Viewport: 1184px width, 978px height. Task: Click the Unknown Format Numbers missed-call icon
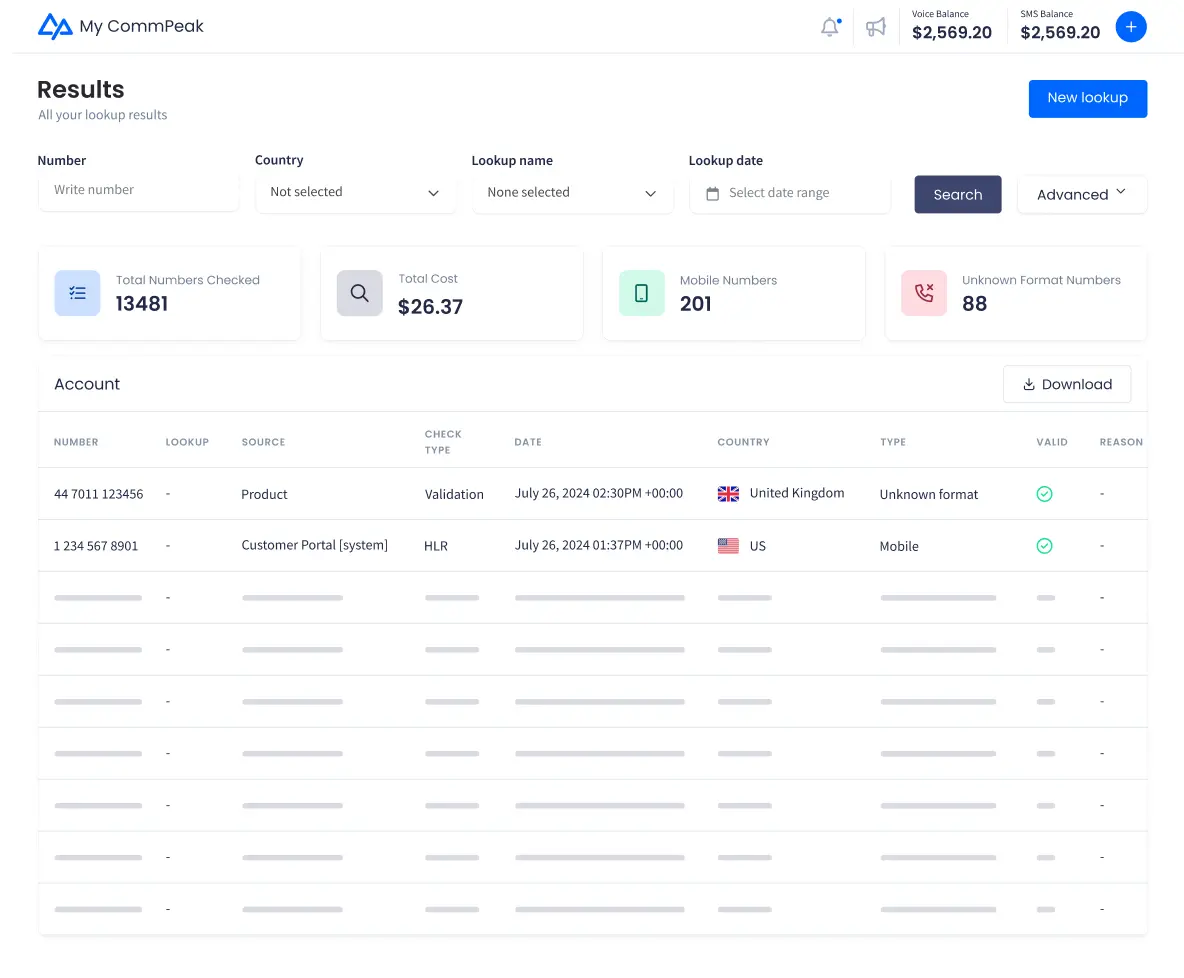[x=923, y=293]
